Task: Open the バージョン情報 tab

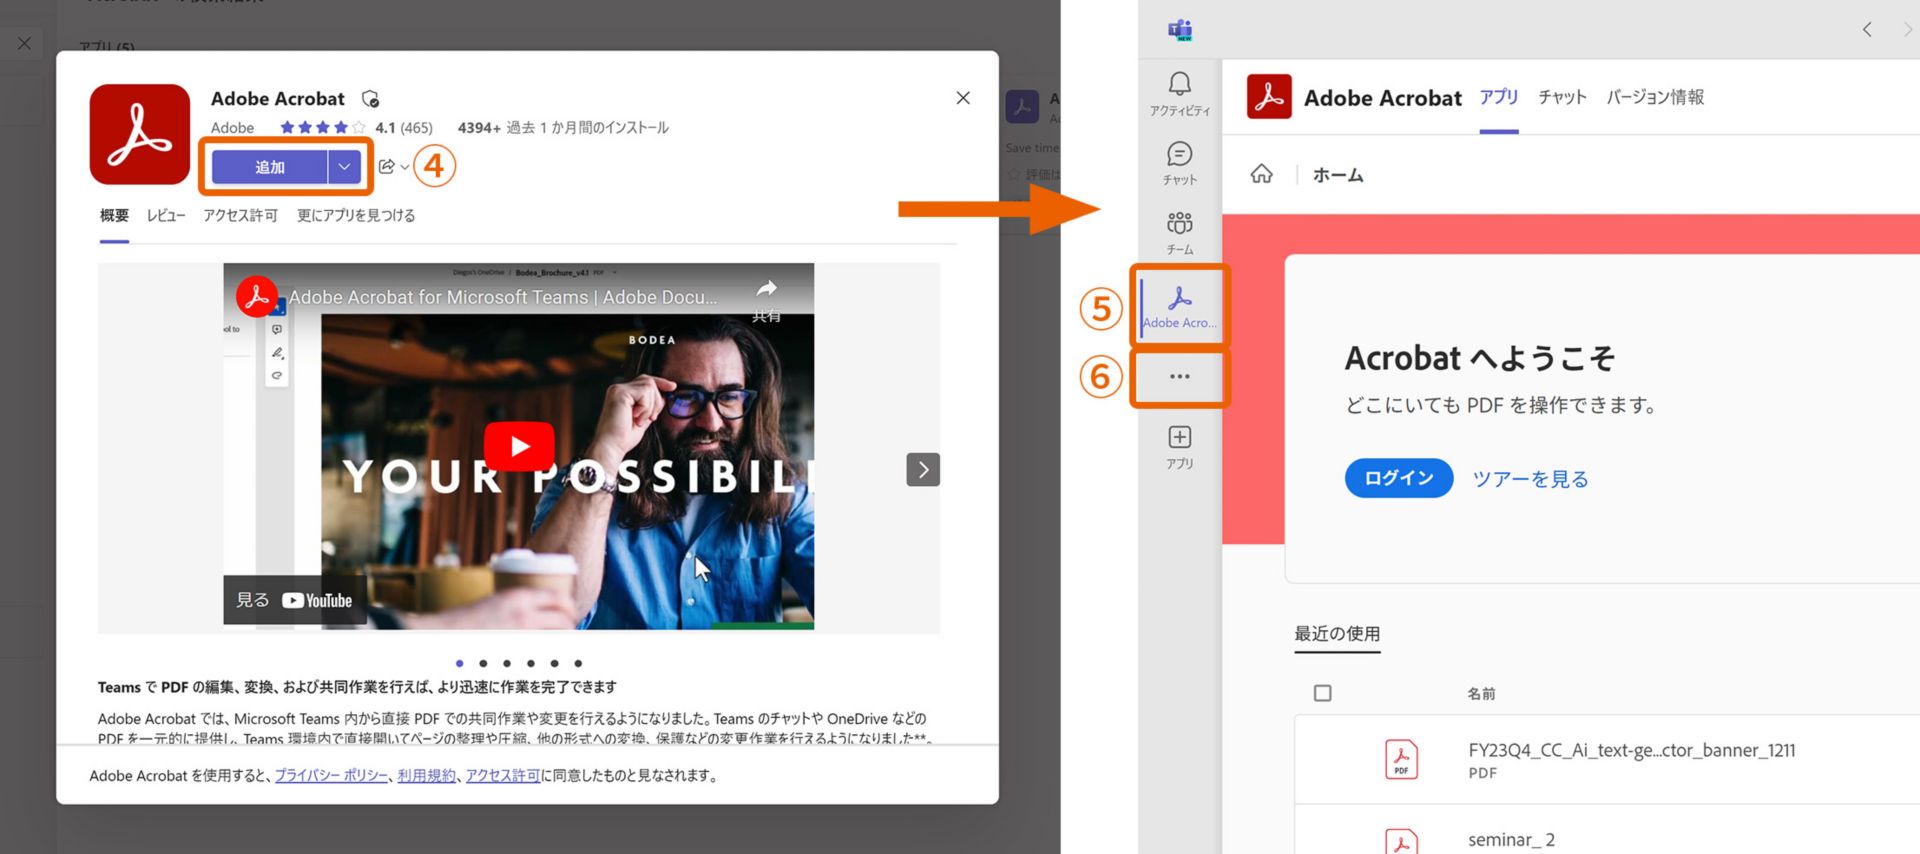Action: (1655, 97)
